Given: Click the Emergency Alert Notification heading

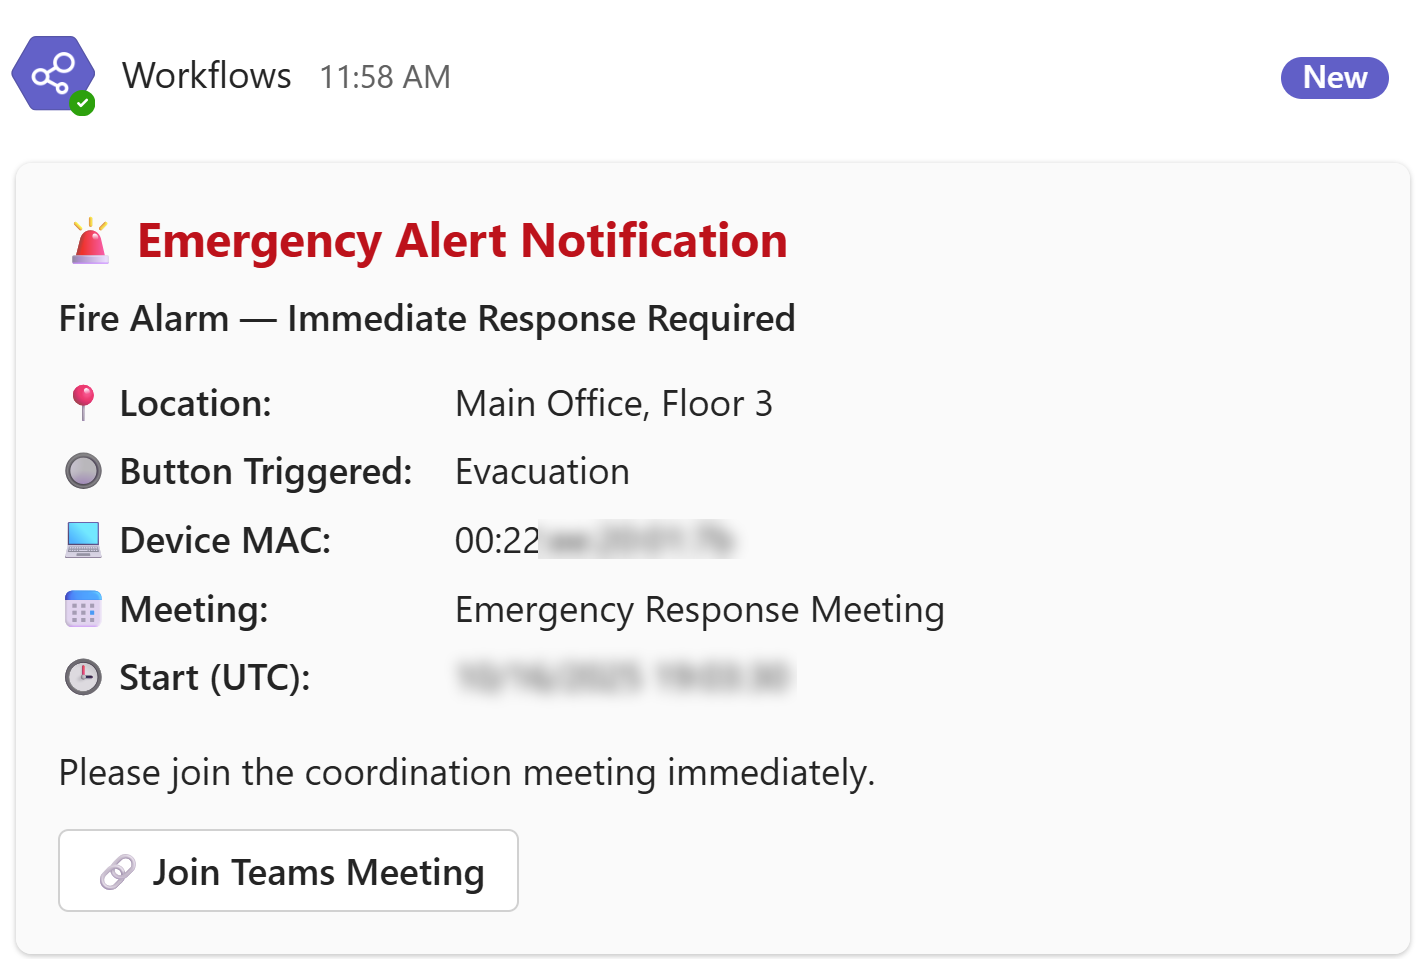Looking at the screenshot, I should point(462,241).
